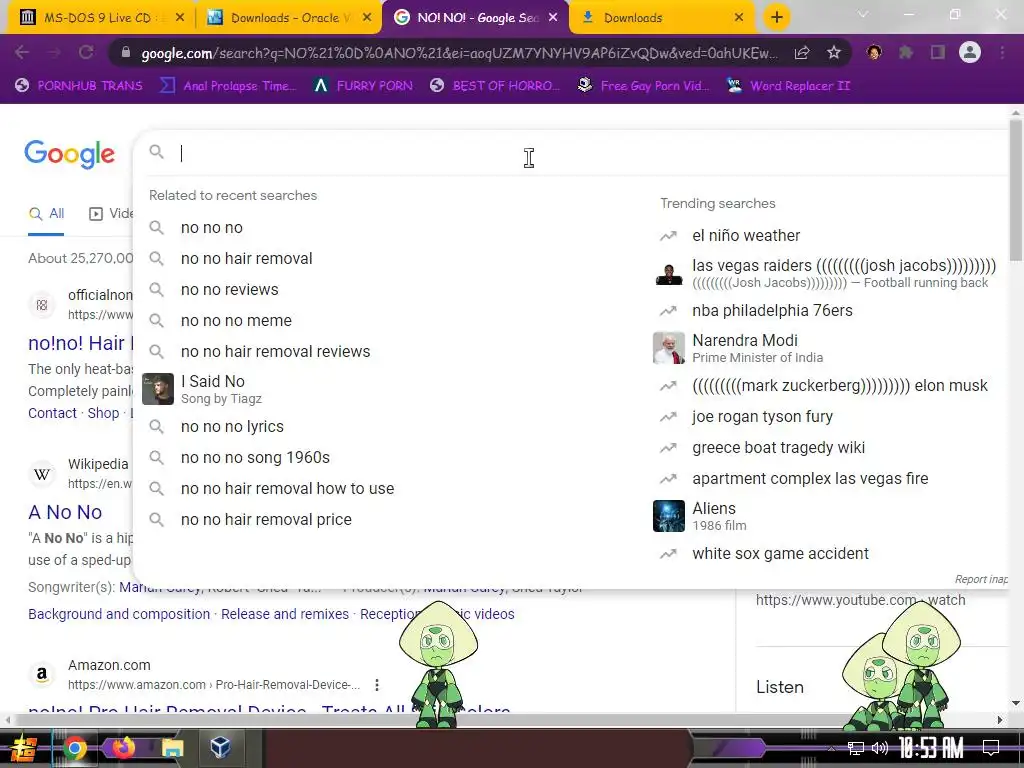The width and height of the screenshot is (1024, 768).
Task: Open the share page icon in address bar
Action: pos(802,52)
